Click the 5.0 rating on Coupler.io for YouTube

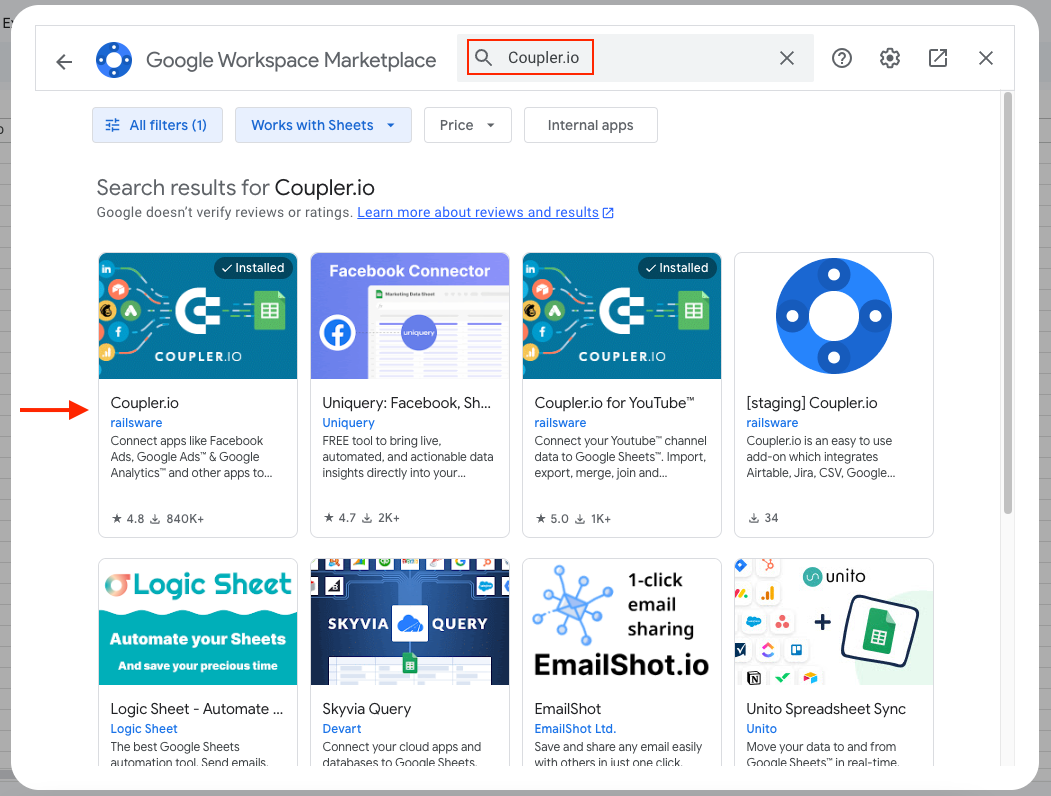552,519
